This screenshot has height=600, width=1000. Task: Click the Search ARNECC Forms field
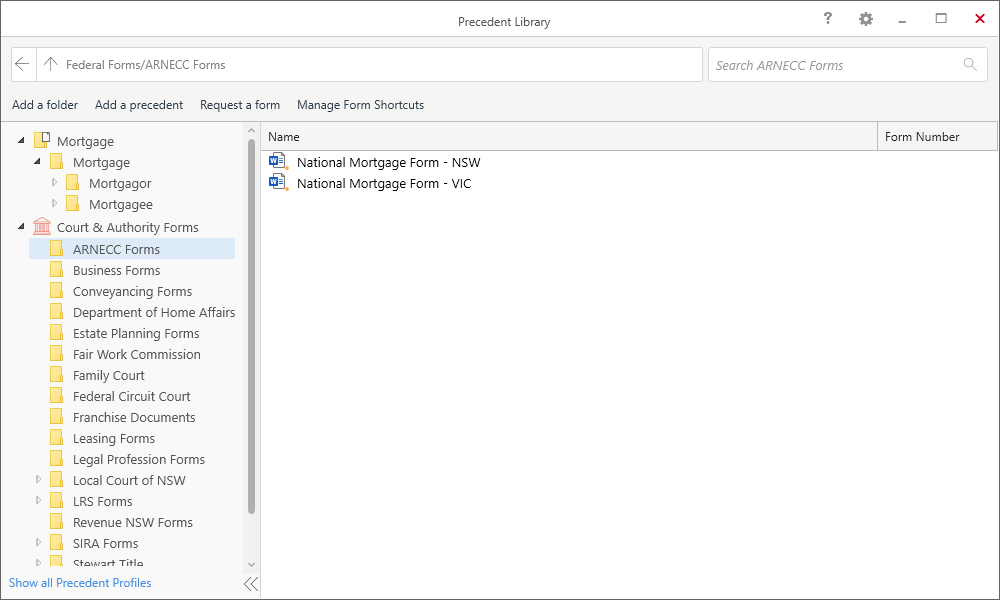click(848, 64)
